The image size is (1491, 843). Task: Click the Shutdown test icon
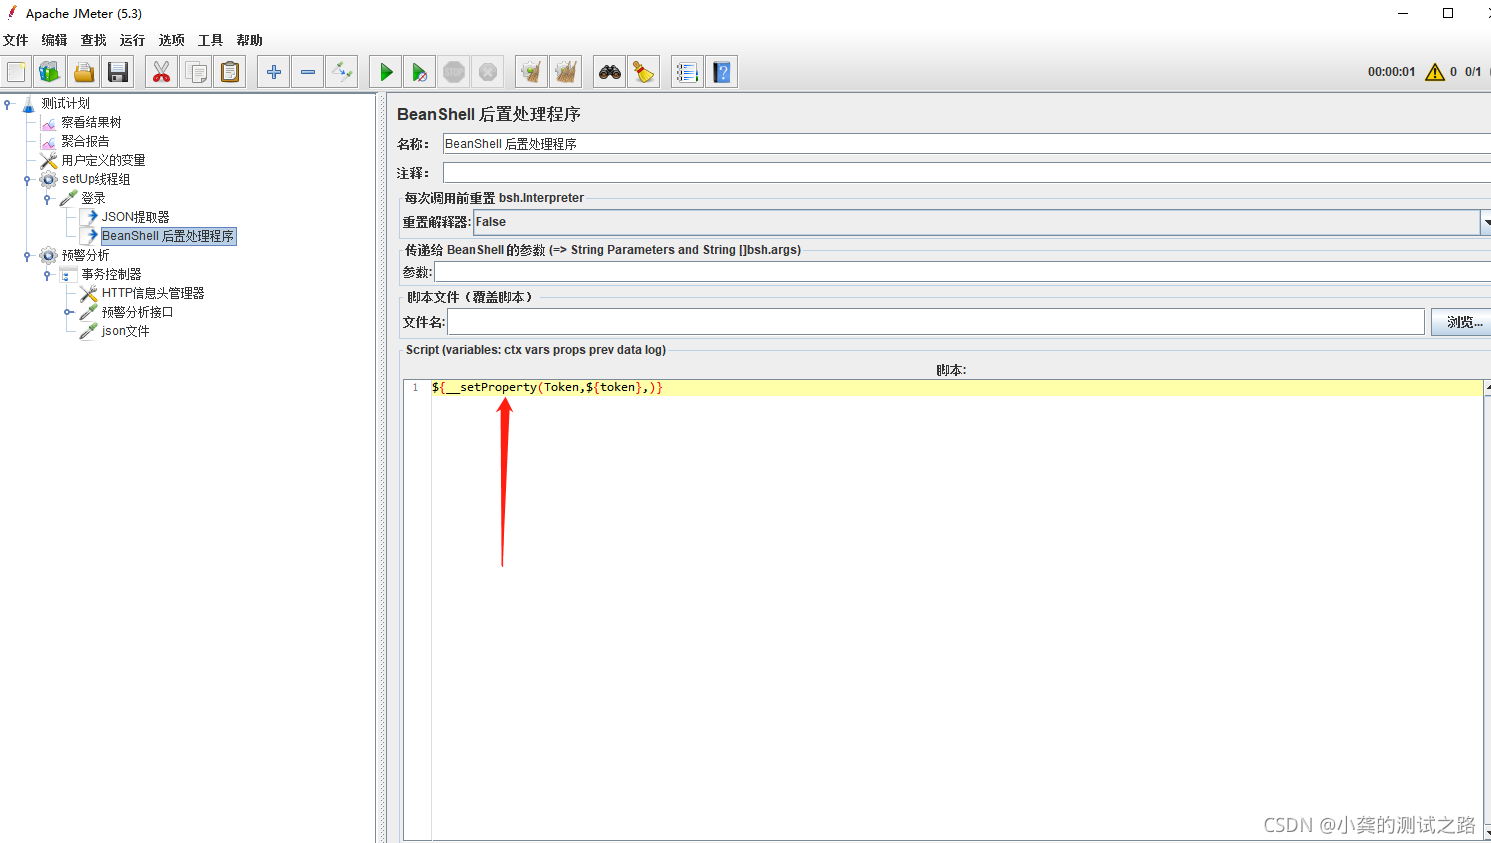coord(488,72)
